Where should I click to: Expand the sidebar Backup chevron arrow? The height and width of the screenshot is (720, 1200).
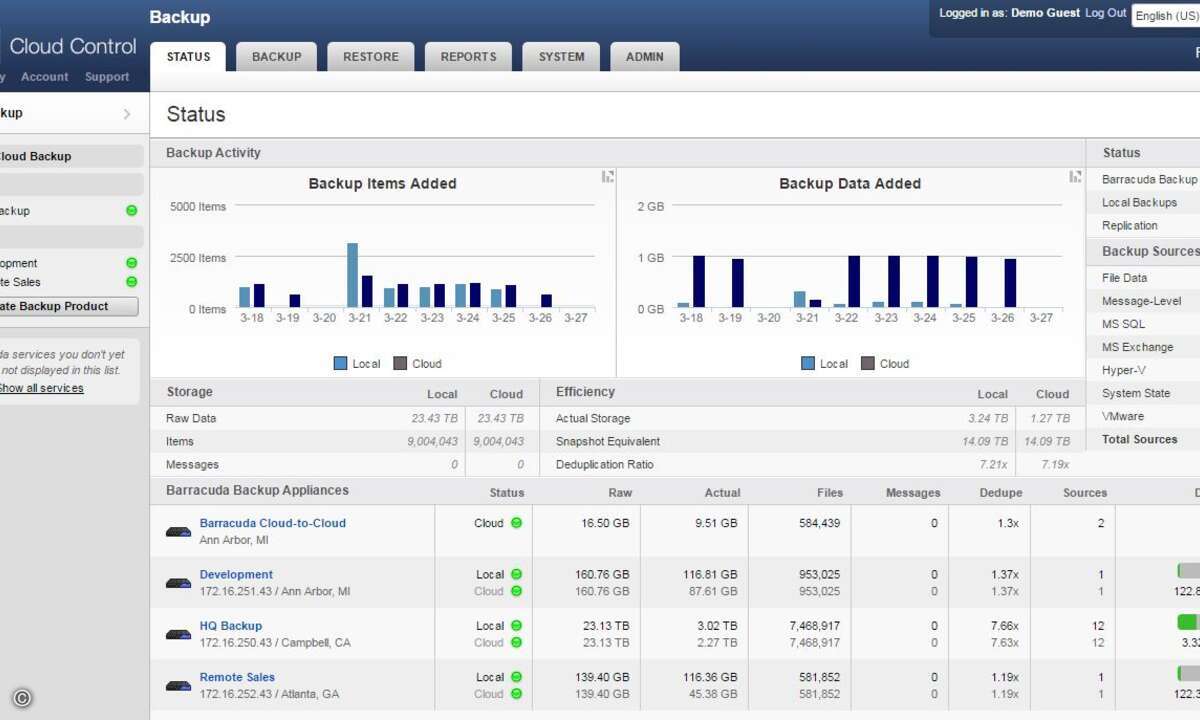(127, 114)
